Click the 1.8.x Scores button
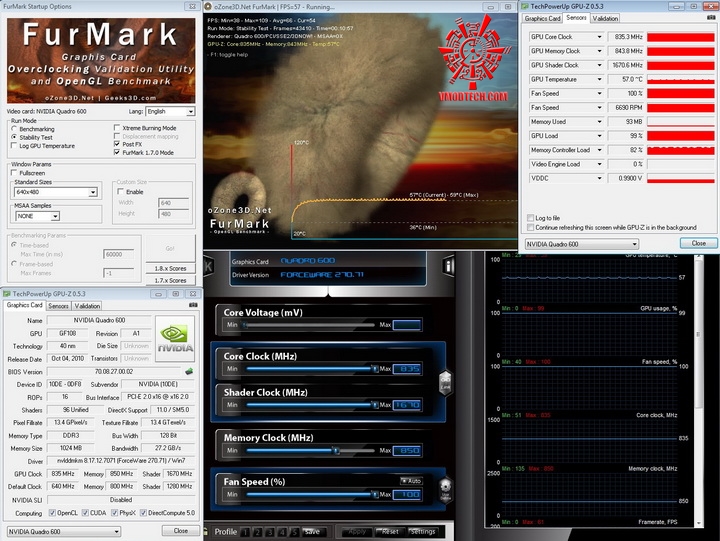720x541 pixels. pos(170,268)
